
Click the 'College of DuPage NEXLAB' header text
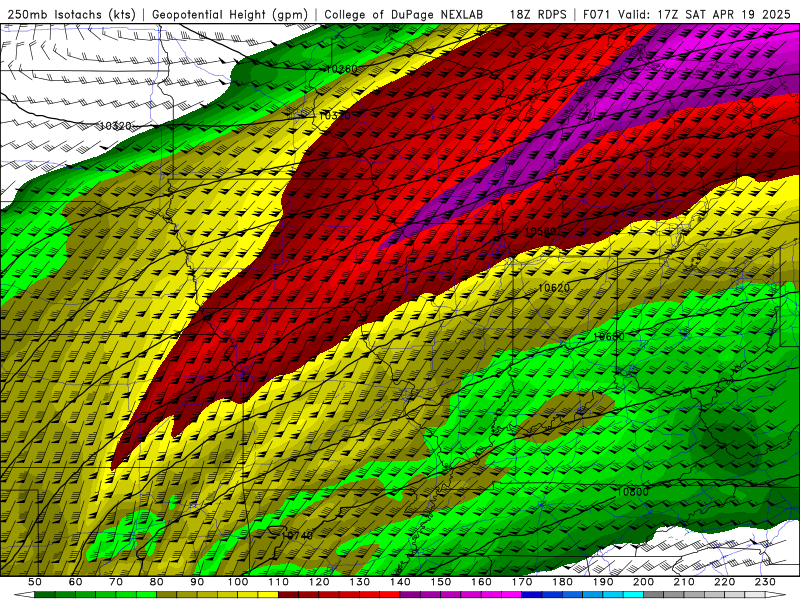point(404,15)
